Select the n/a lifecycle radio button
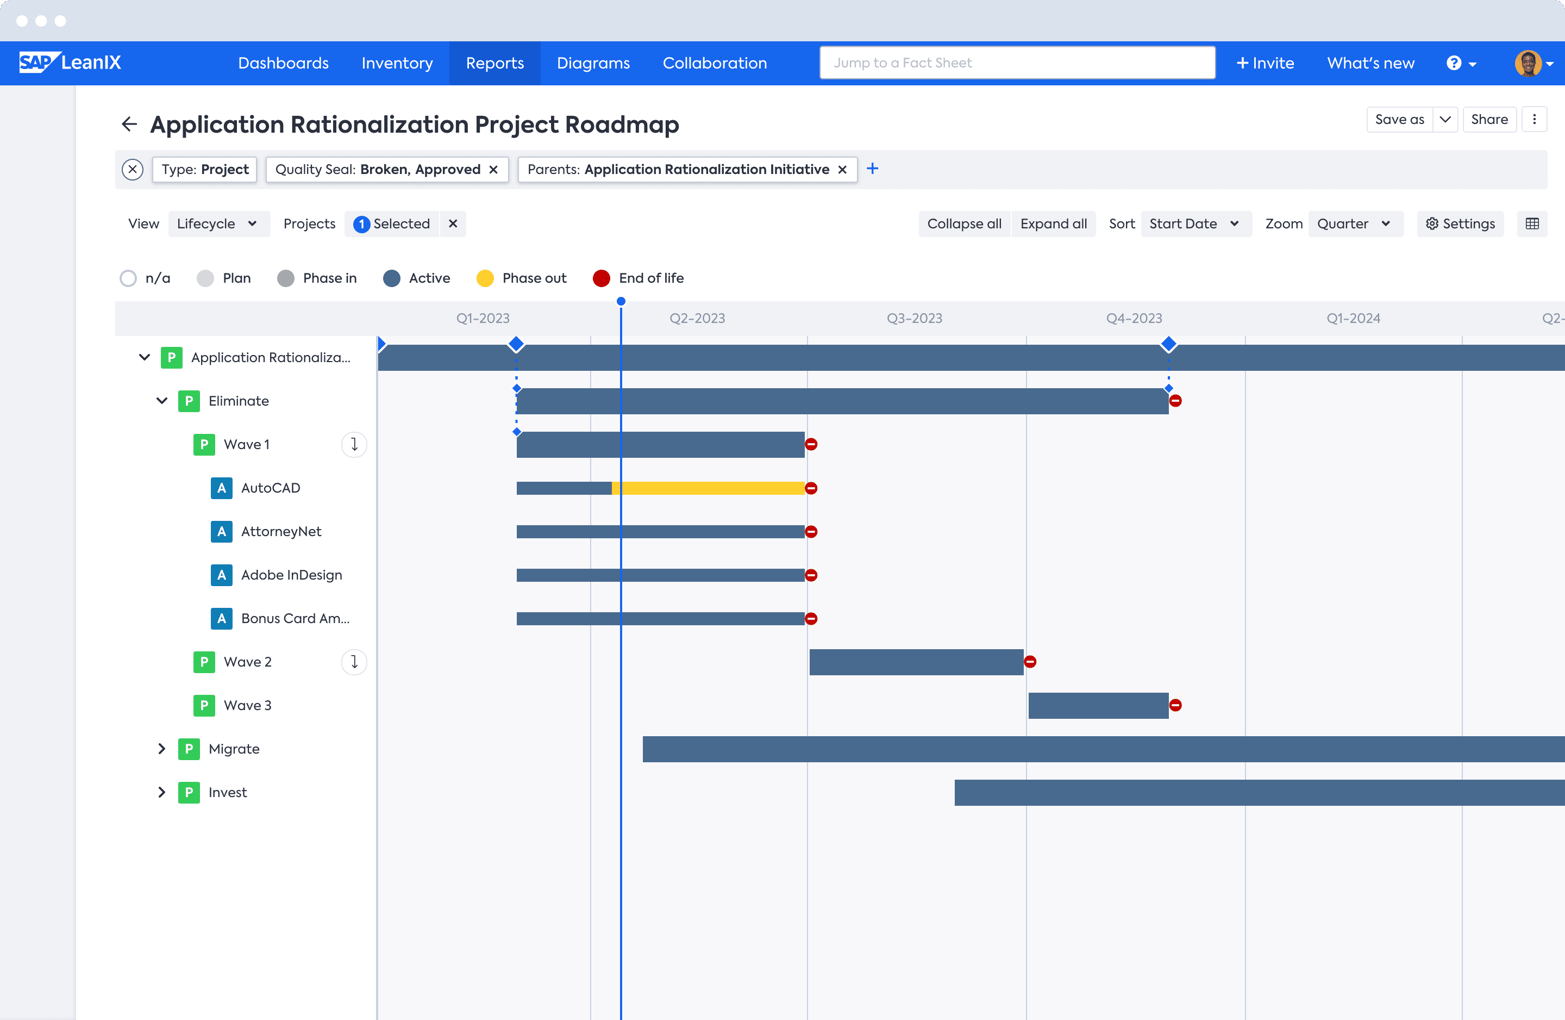1565x1020 pixels. (127, 279)
